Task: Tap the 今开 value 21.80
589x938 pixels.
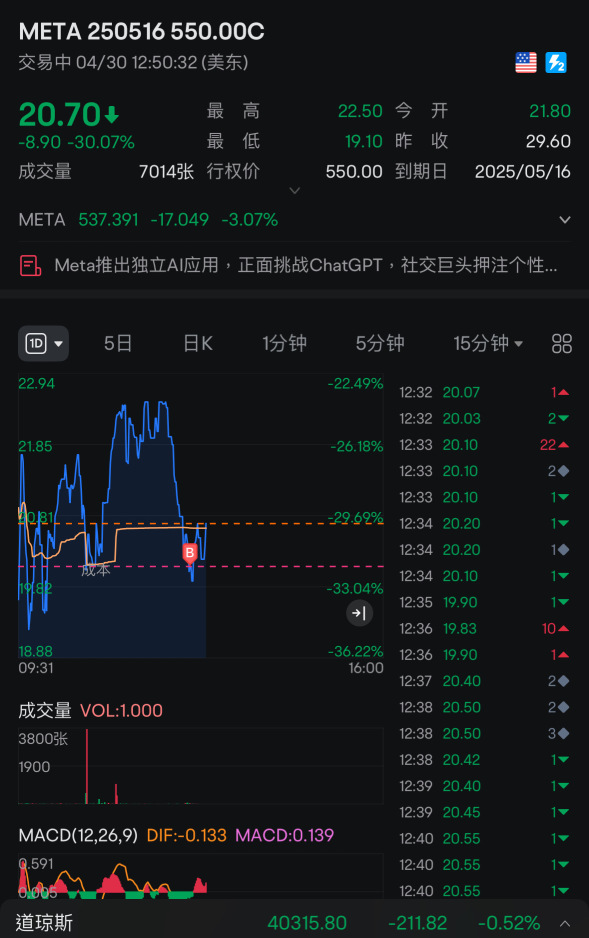Action: tap(550, 111)
